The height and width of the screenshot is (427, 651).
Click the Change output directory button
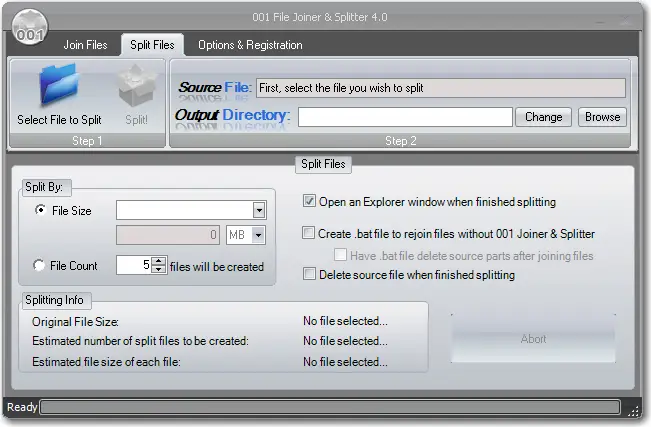543,117
